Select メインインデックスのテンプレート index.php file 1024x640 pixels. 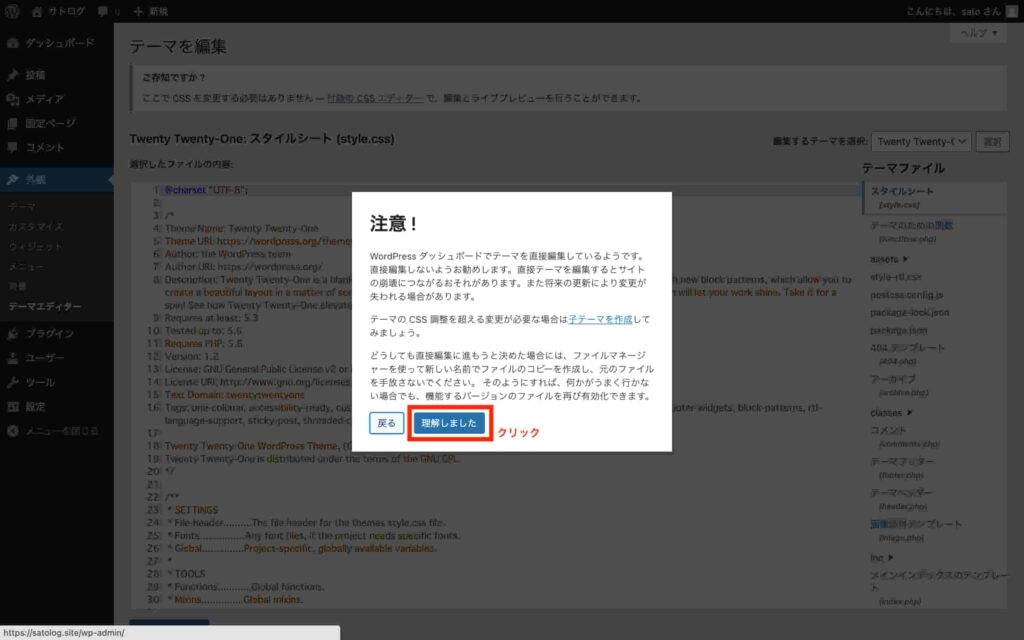938,588
